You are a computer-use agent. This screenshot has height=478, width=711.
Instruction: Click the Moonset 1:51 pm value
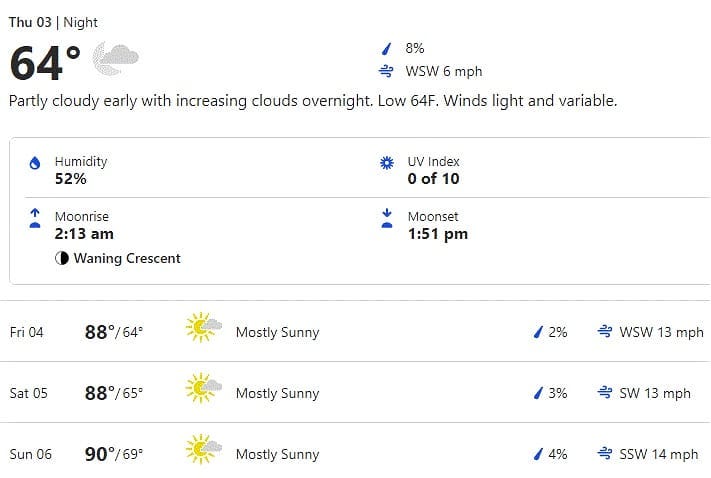point(438,234)
